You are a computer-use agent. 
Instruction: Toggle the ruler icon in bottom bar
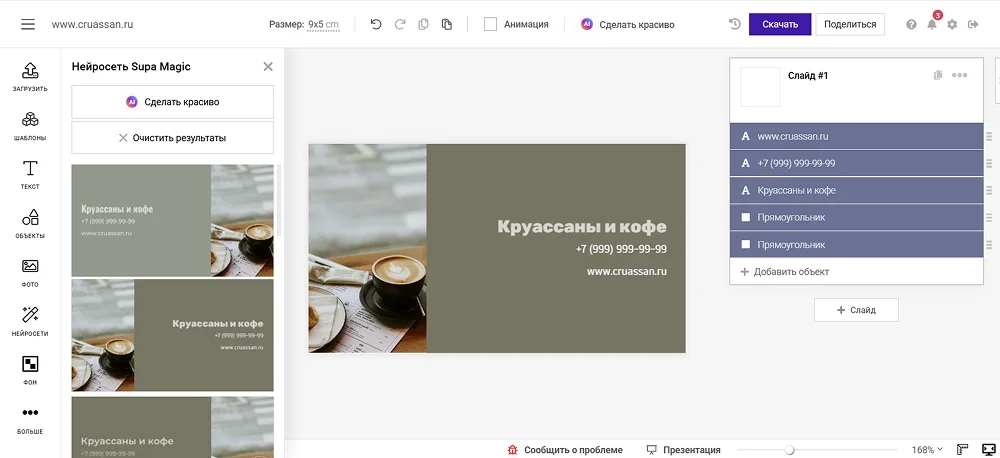point(963,450)
